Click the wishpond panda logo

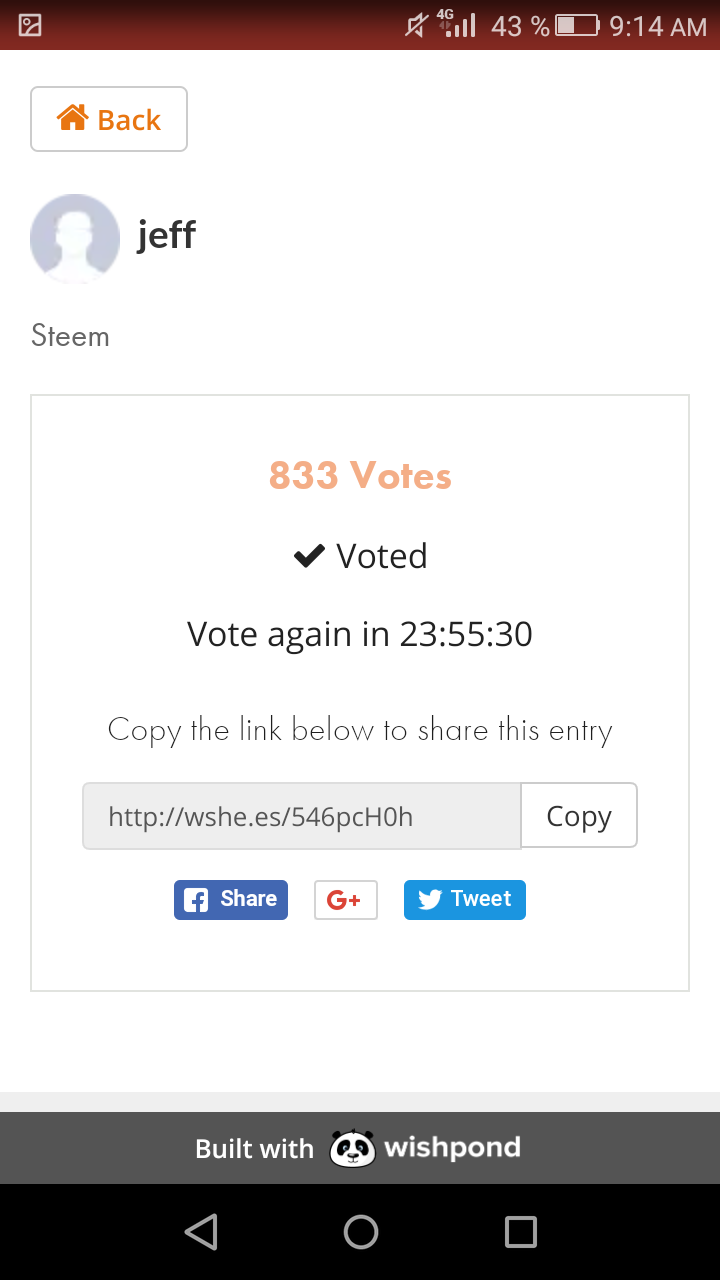tap(352, 1148)
